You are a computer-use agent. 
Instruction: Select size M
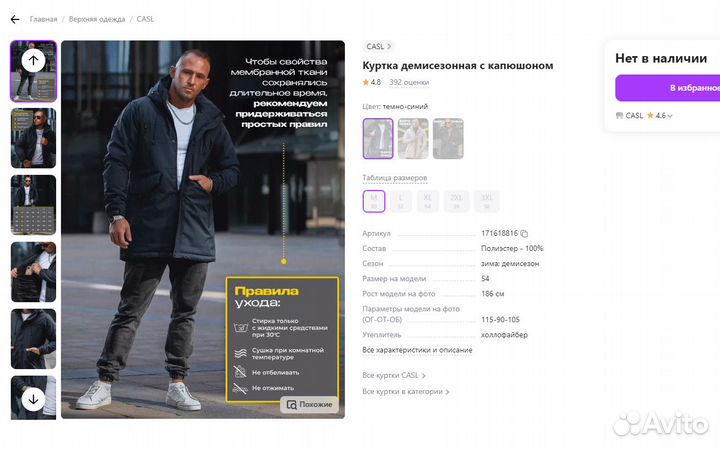pyautogui.click(x=374, y=201)
